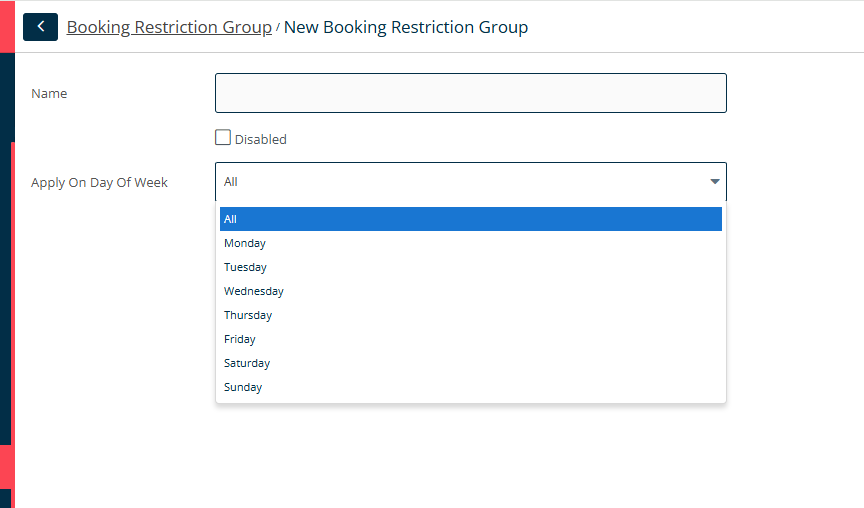Click the Apply On Day Of Week label
The height and width of the screenshot is (508, 864).
point(99,182)
